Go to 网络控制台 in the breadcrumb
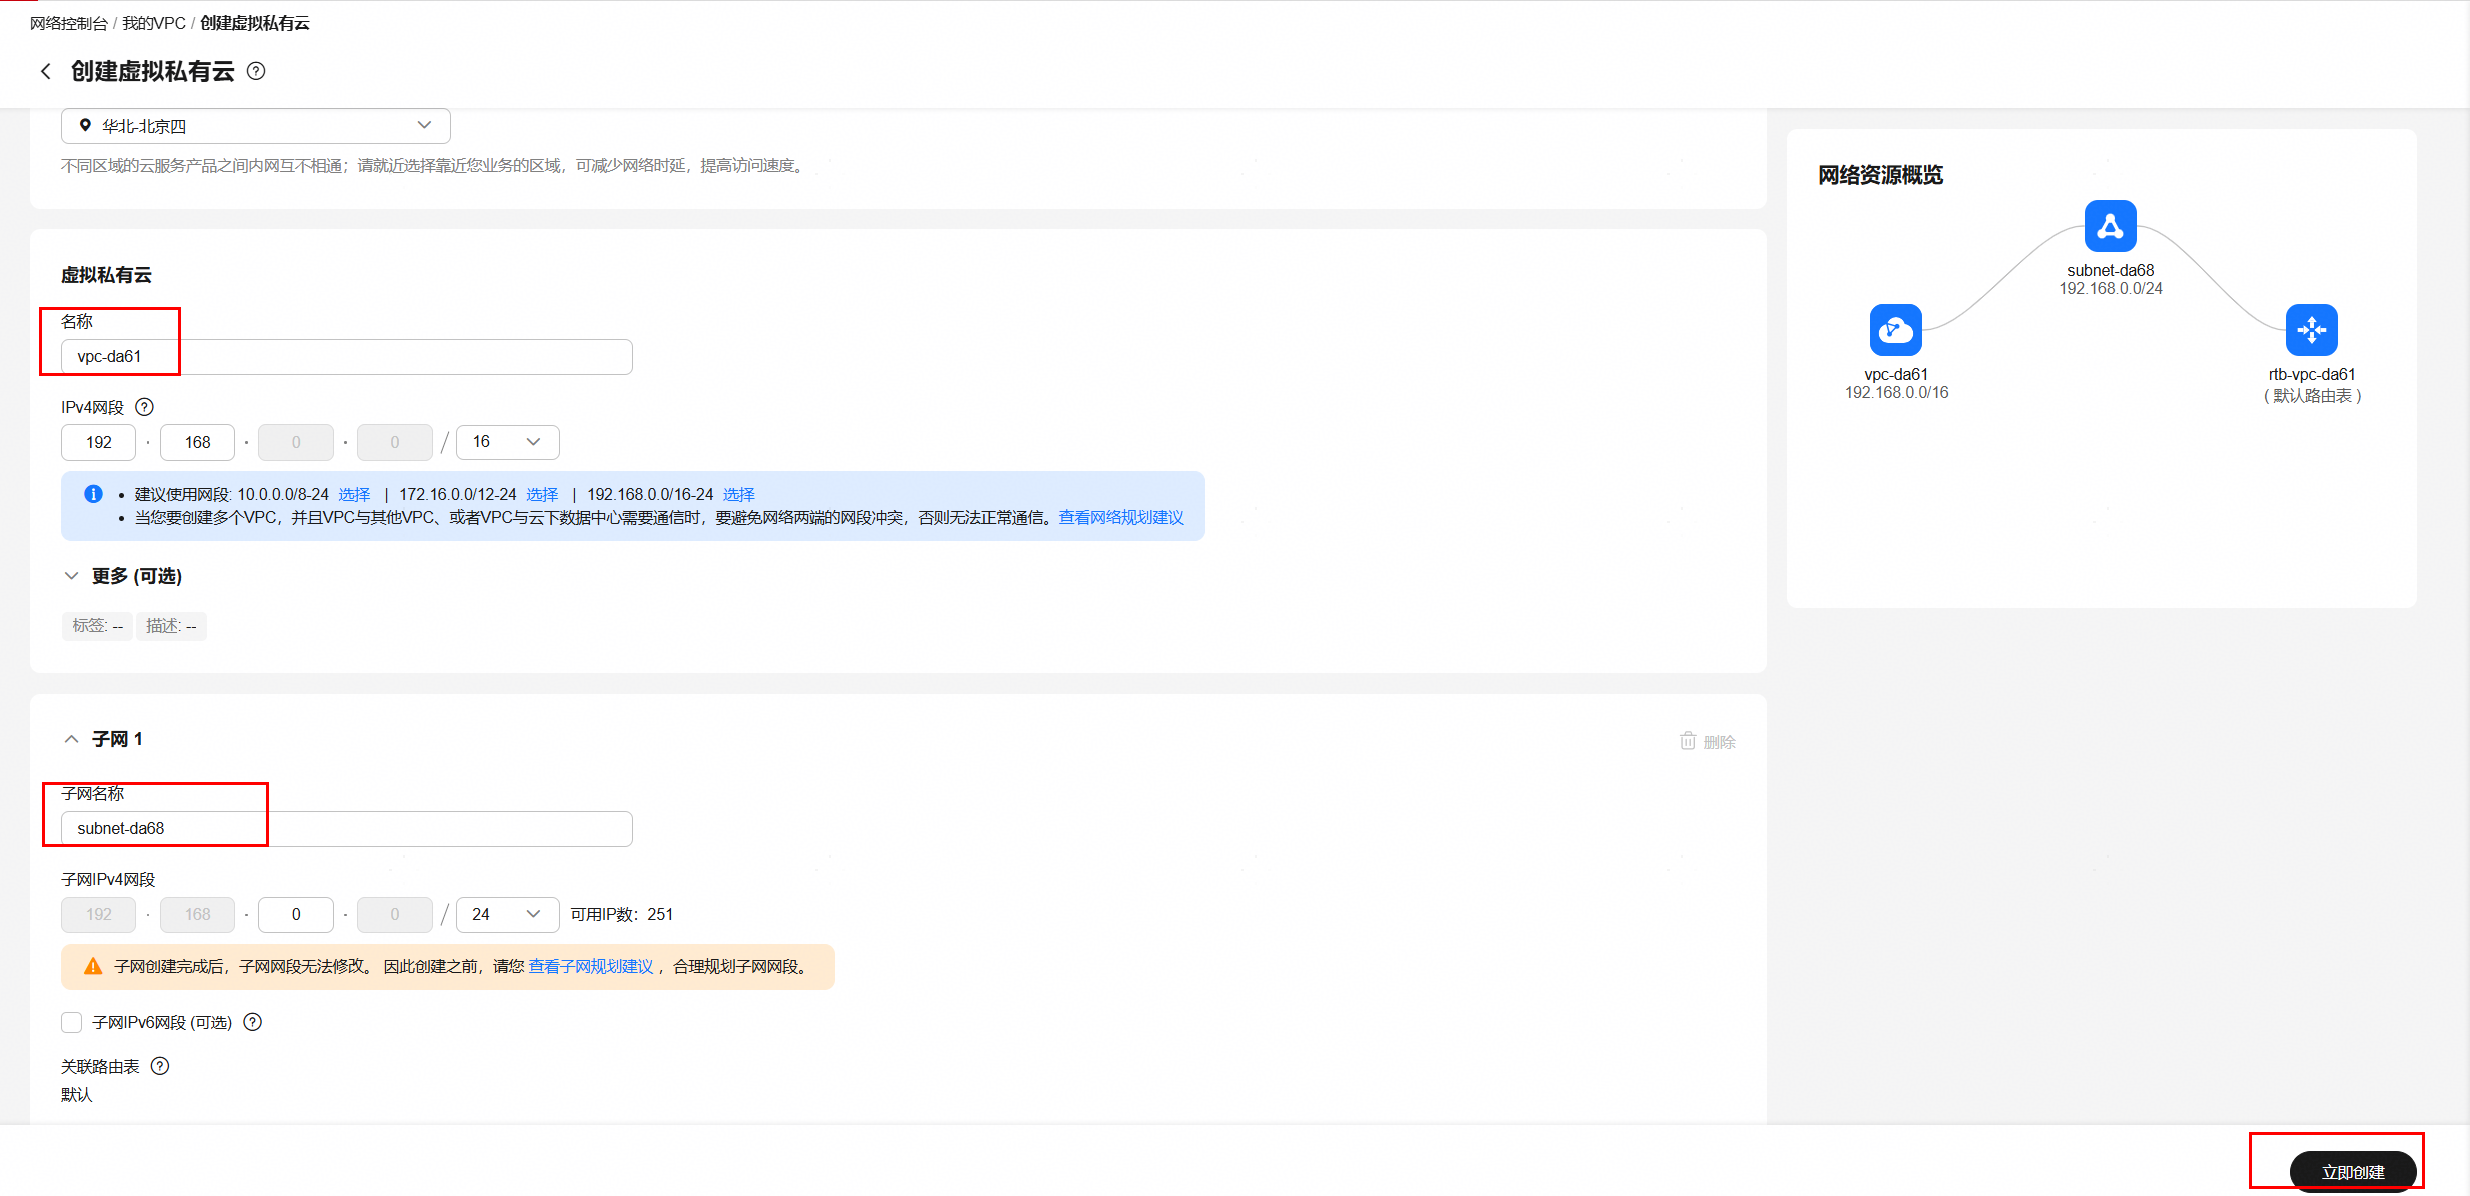This screenshot has height=1196, width=2470. coord(68,23)
